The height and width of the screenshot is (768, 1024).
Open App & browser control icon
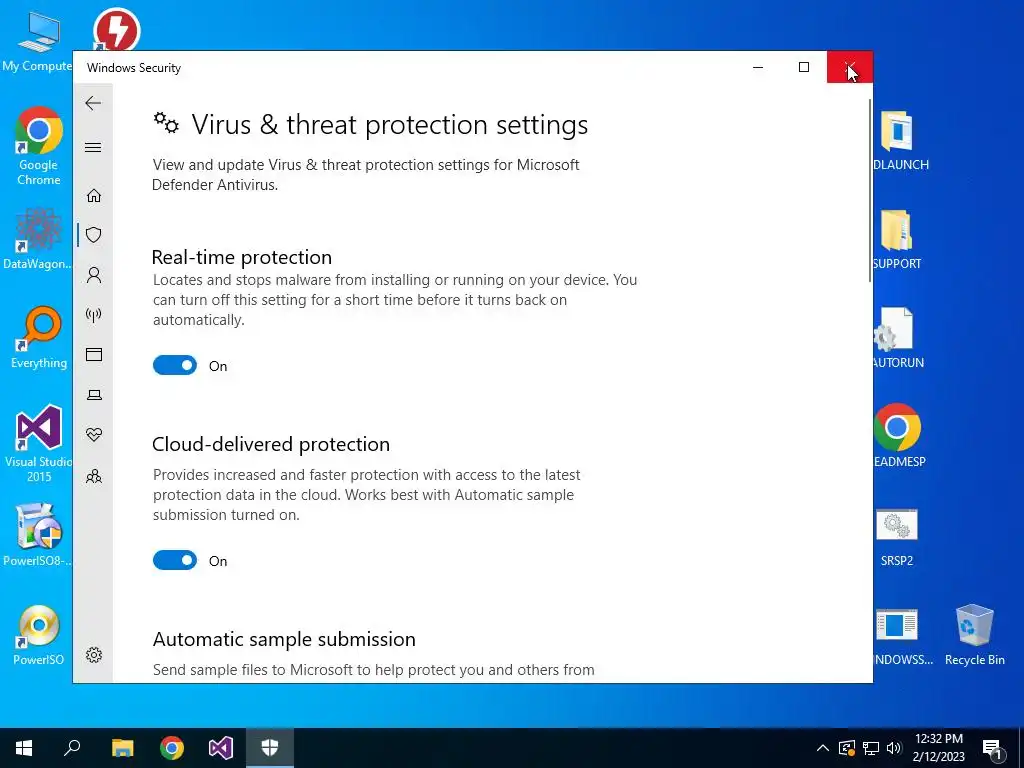pyautogui.click(x=94, y=355)
